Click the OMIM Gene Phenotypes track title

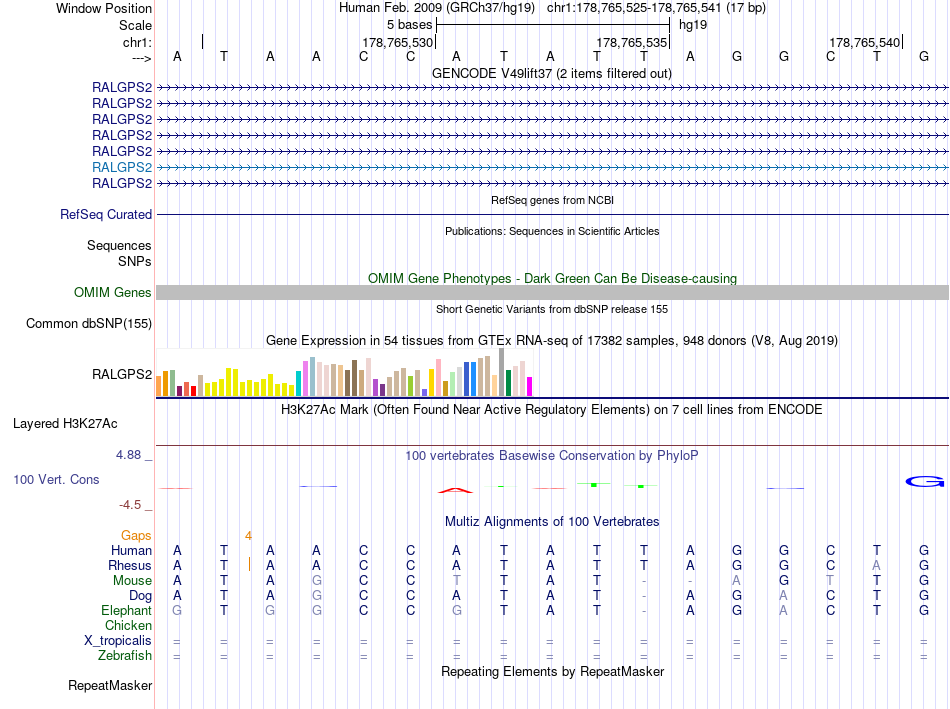[552, 278]
